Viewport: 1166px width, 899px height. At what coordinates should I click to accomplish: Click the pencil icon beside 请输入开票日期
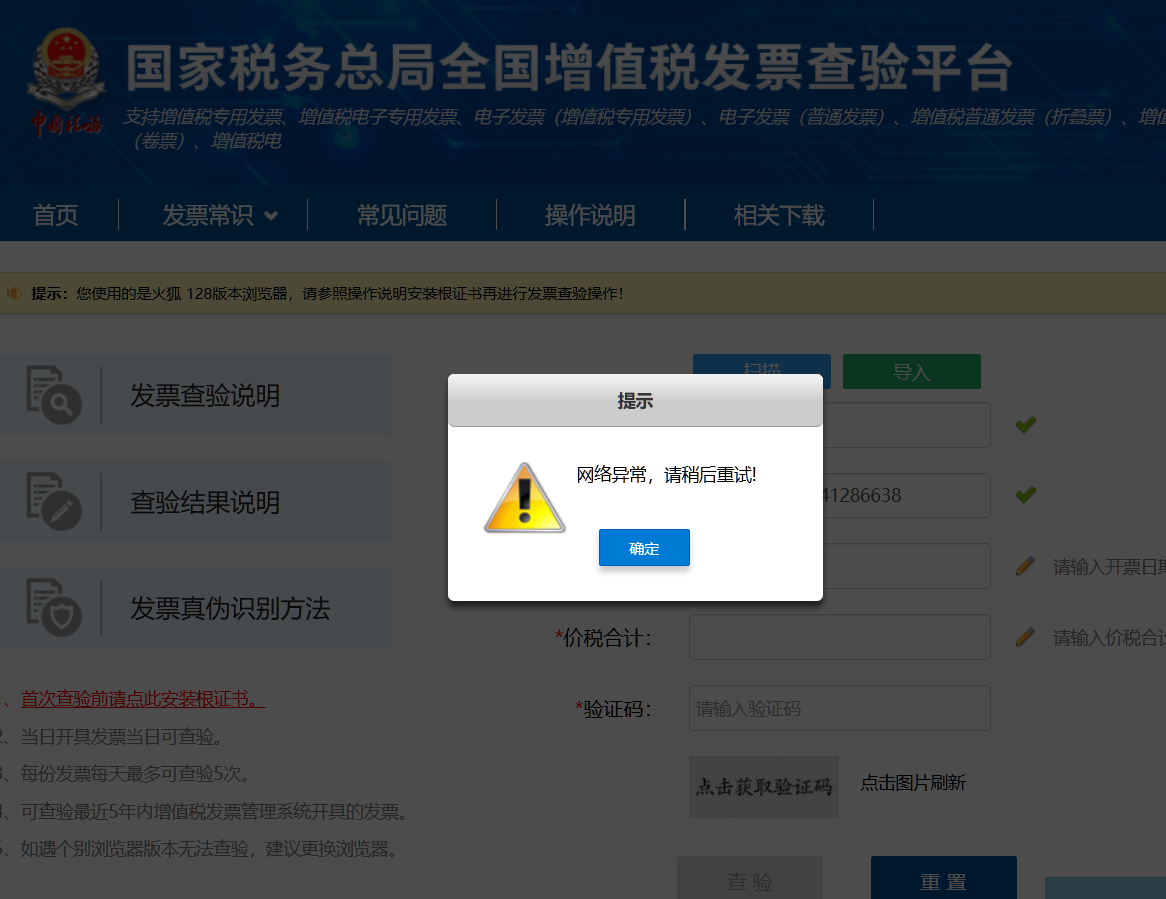coord(1025,566)
